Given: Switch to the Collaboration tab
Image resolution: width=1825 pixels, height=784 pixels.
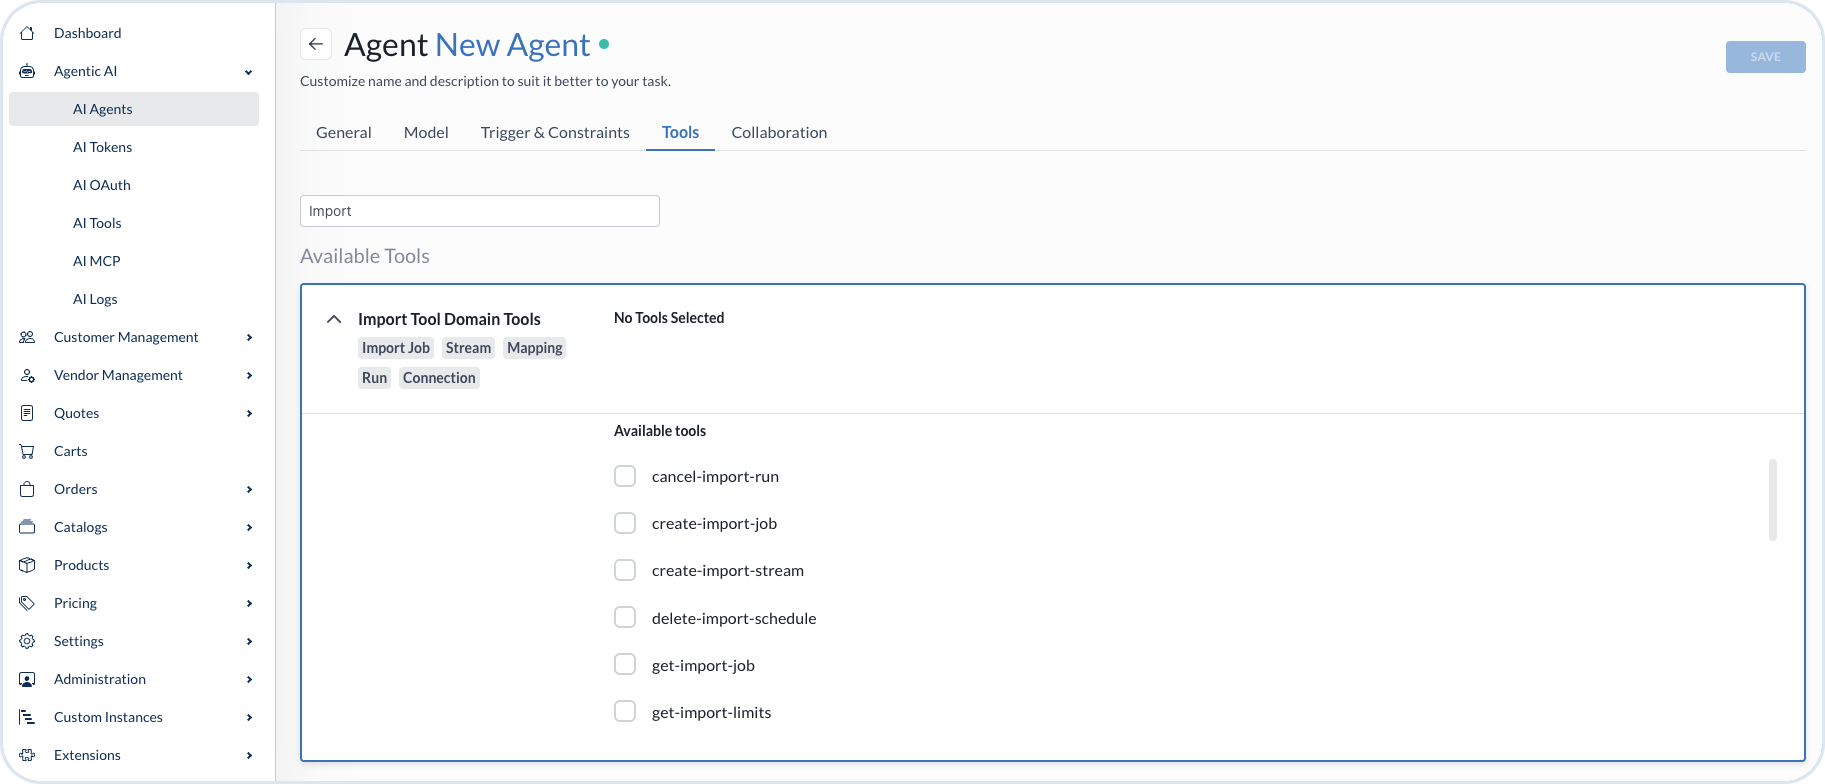Looking at the screenshot, I should coord(779,132).
